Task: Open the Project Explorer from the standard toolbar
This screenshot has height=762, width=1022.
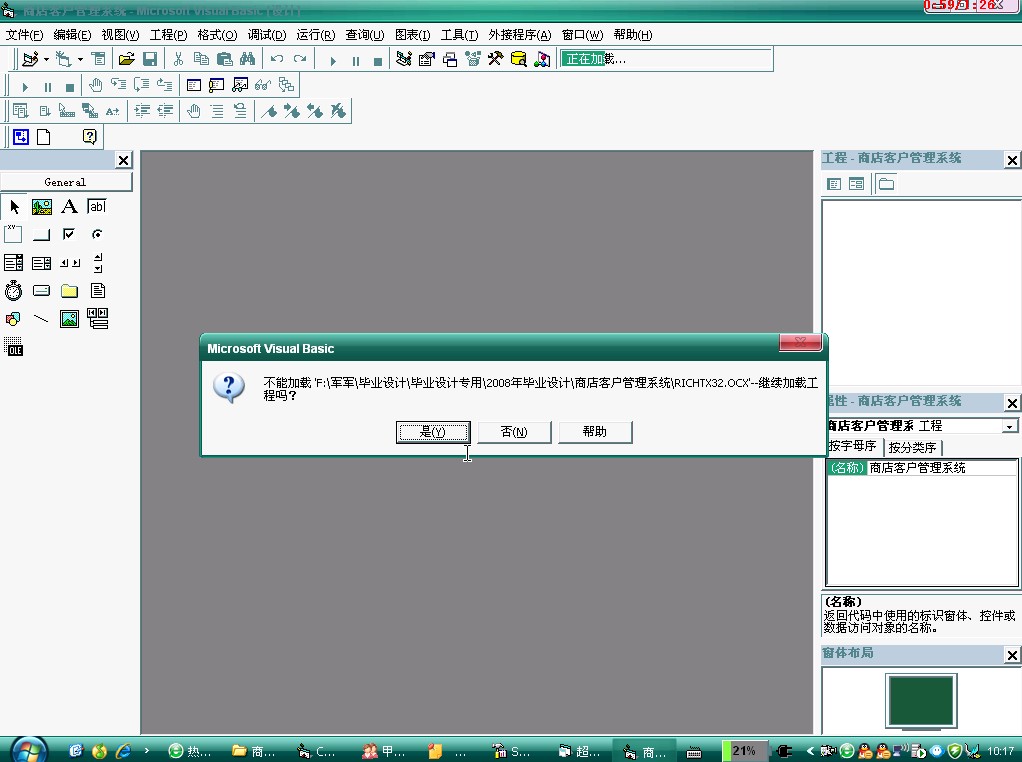Action: pyautogui.click(x=403, y=59)
